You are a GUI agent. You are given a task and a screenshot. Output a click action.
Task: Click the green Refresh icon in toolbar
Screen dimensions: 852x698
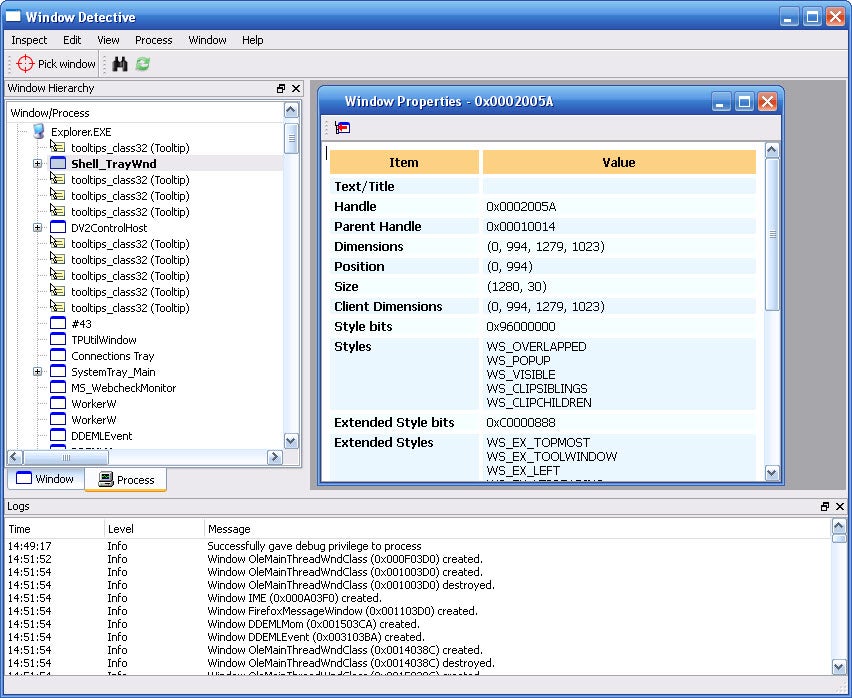coord(143,64)
